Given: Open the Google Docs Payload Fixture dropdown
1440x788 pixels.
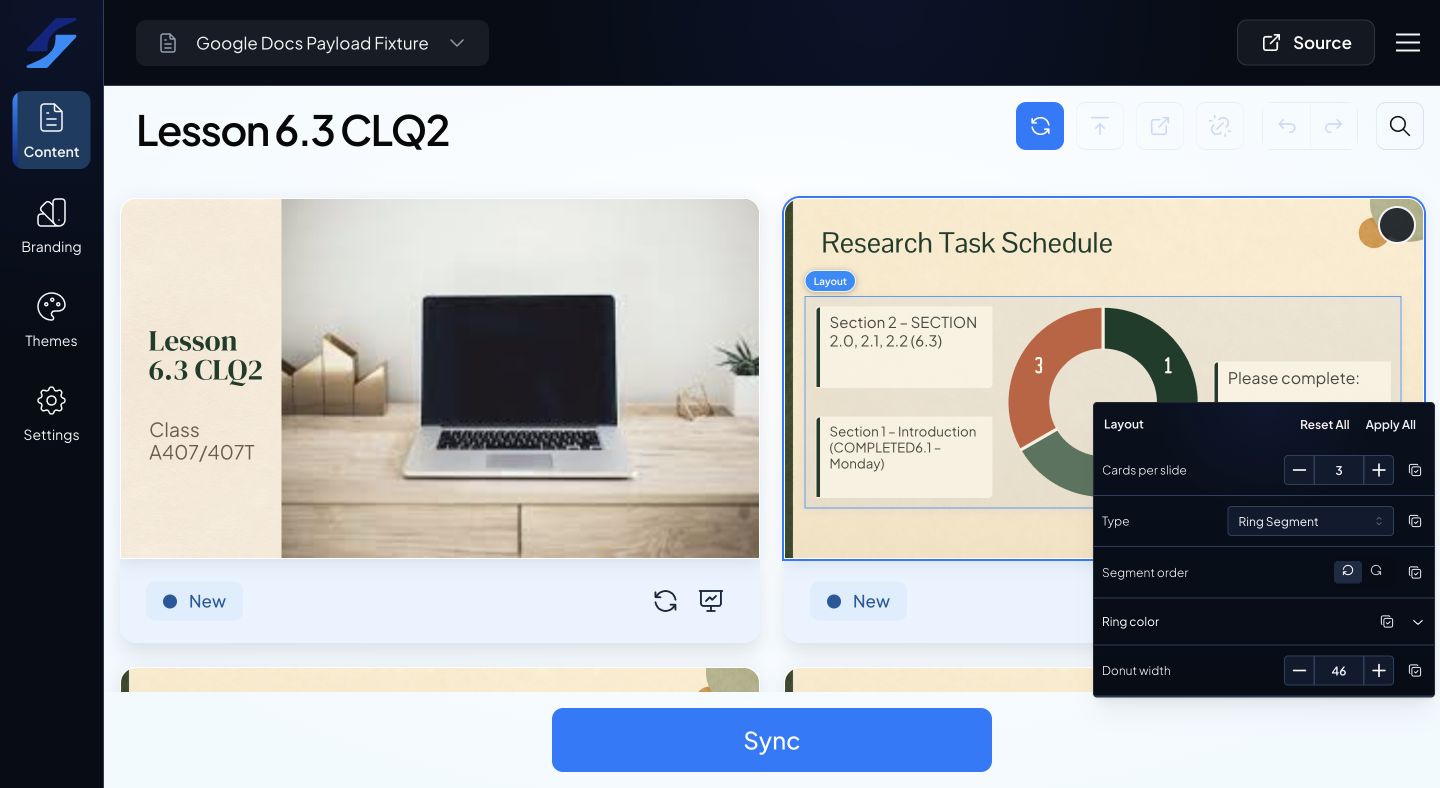Looking at the screenshot, I should pyautogui.click(x=312, y=43).
